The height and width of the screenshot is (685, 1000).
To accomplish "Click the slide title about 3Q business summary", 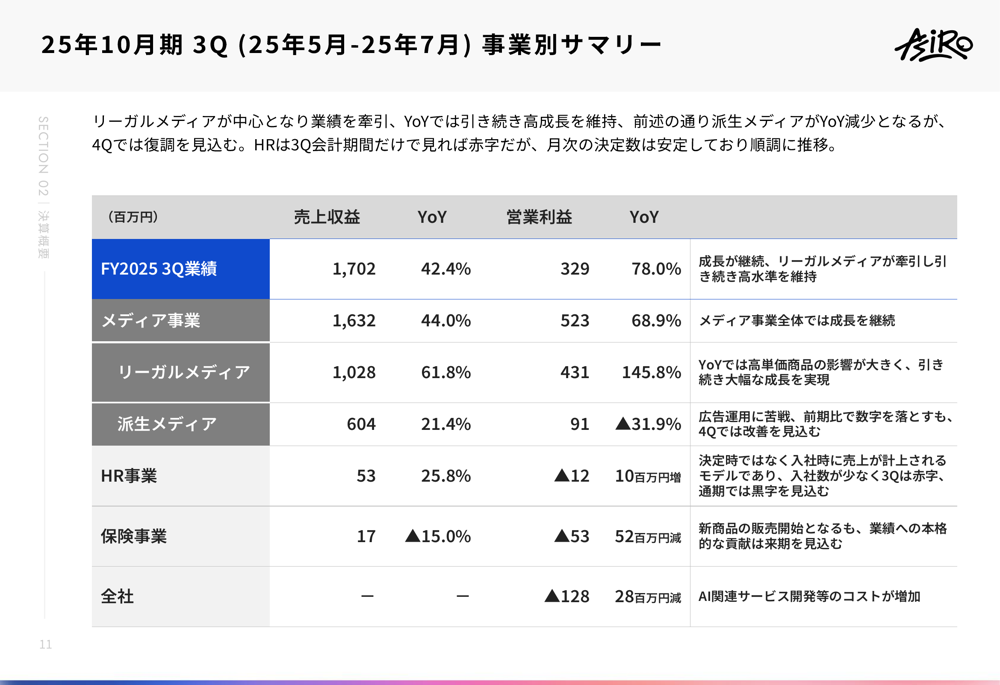I will 351,45.
